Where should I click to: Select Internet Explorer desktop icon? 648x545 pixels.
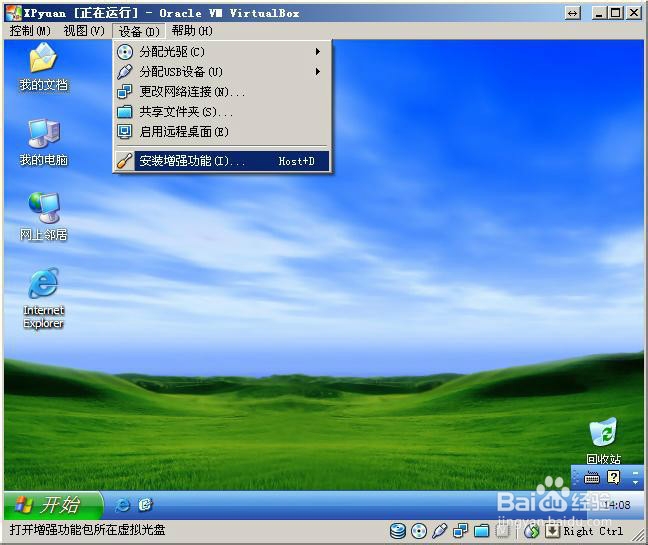[43, 298]
